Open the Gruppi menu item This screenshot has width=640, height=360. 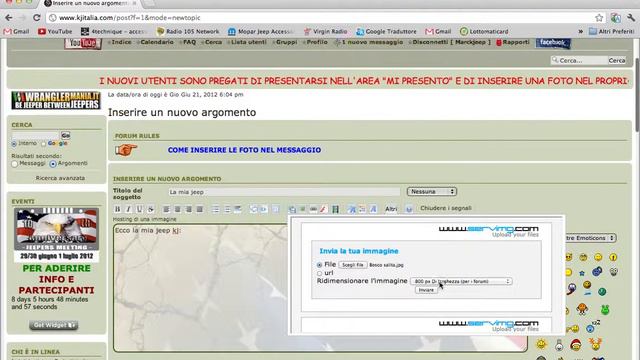[x=287, y=42]
